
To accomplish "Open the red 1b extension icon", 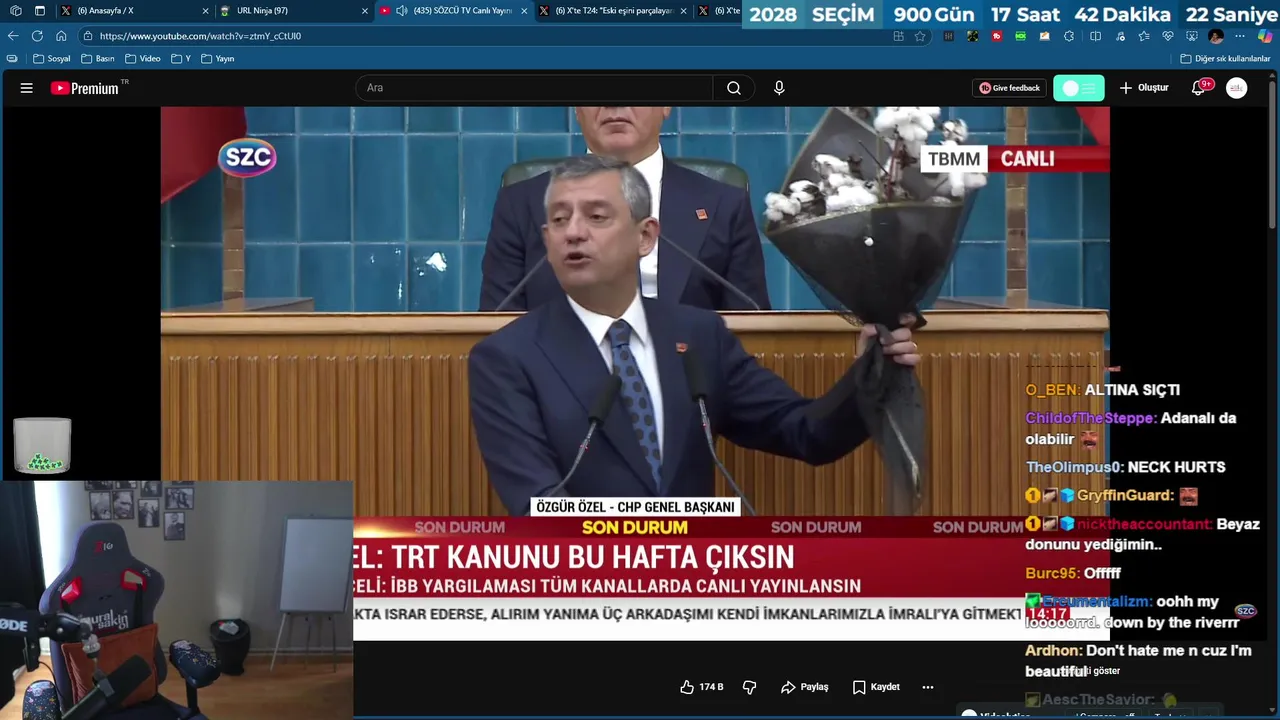I will [x=996, y=36].
